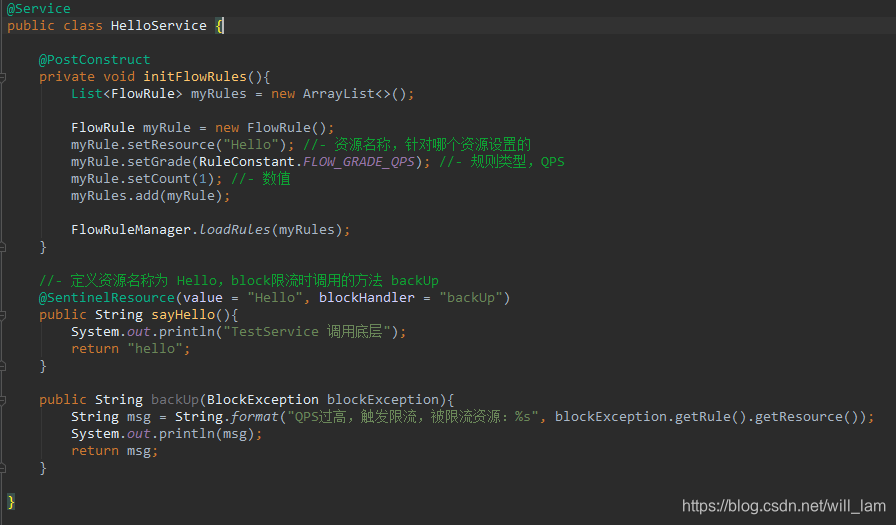This screenshot has width=896, height=525.
Task: Click the System.out.println(msg) statement
Action: point(166,434)
